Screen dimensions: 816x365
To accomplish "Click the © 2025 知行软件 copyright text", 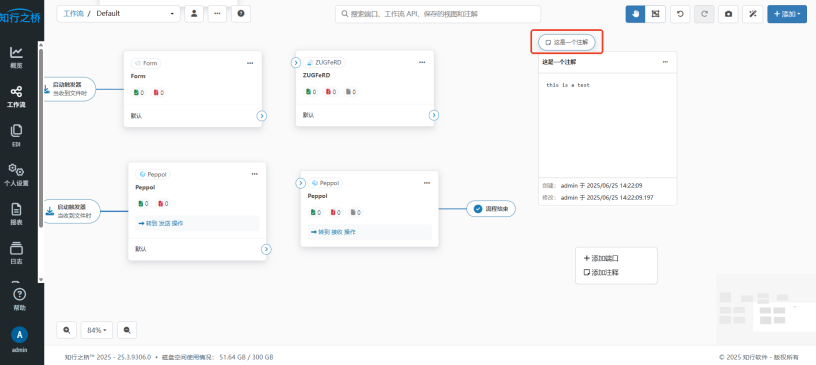I will pyautogui.click(x=759, y=357).
